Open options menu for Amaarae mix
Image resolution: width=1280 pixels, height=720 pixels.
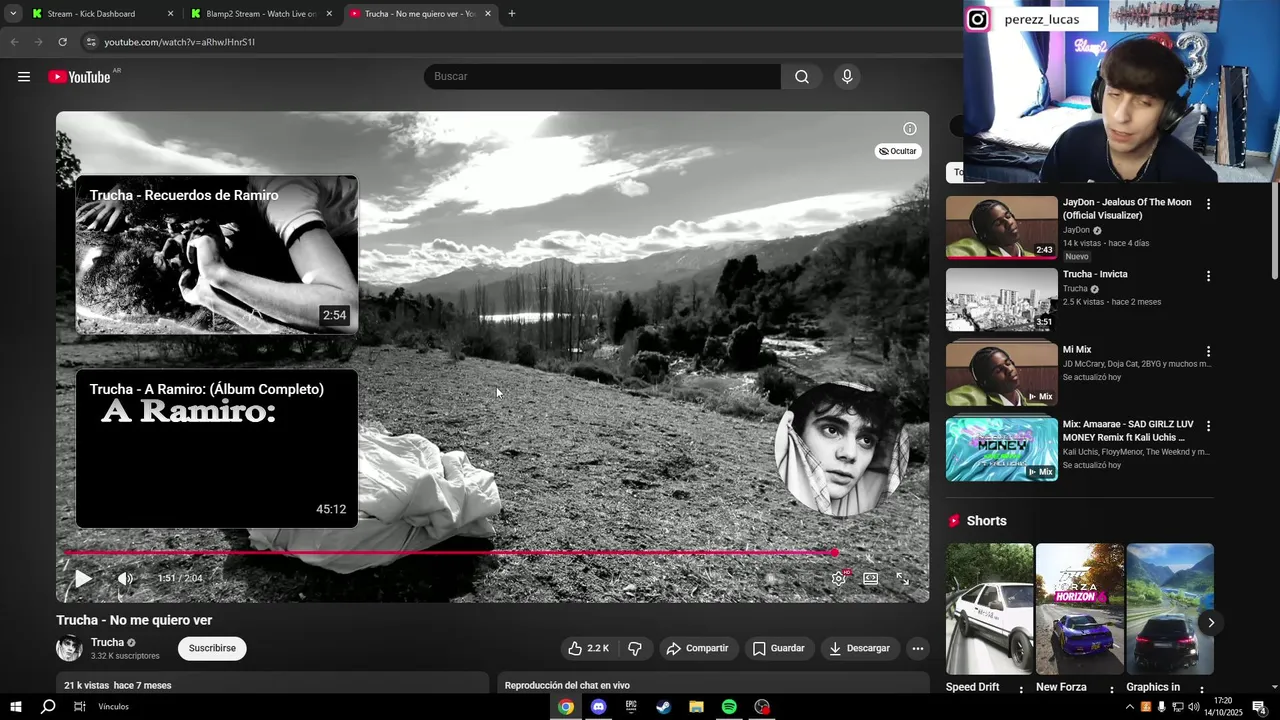coord(1208,426)
